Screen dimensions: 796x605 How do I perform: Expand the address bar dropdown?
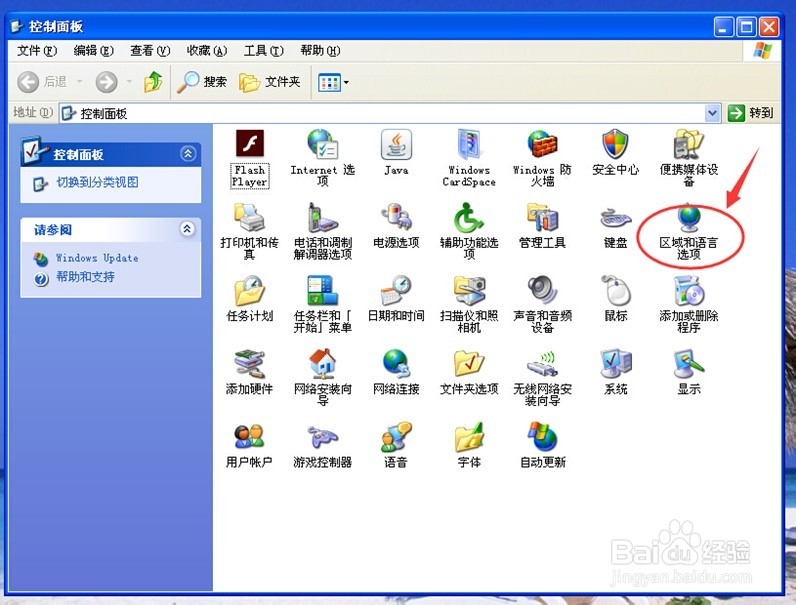point(712,113)
